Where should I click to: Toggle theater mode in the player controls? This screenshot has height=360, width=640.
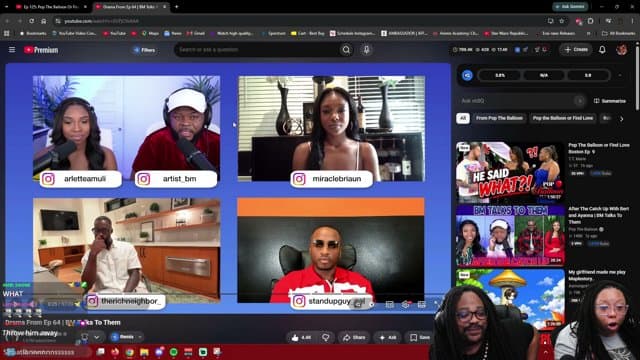(x=422, y=304)
